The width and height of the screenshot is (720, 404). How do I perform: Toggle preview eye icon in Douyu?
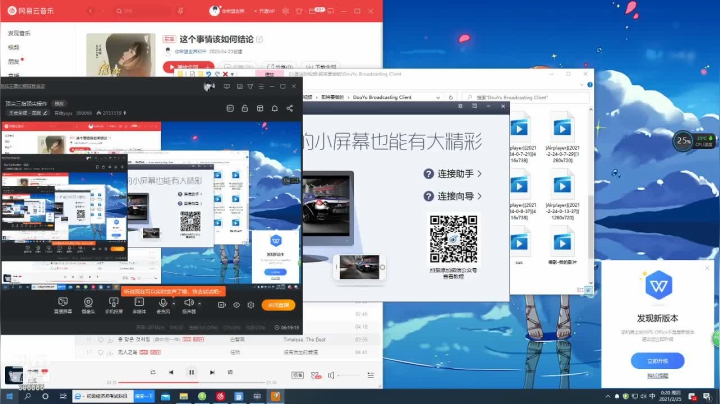[236, 305]
